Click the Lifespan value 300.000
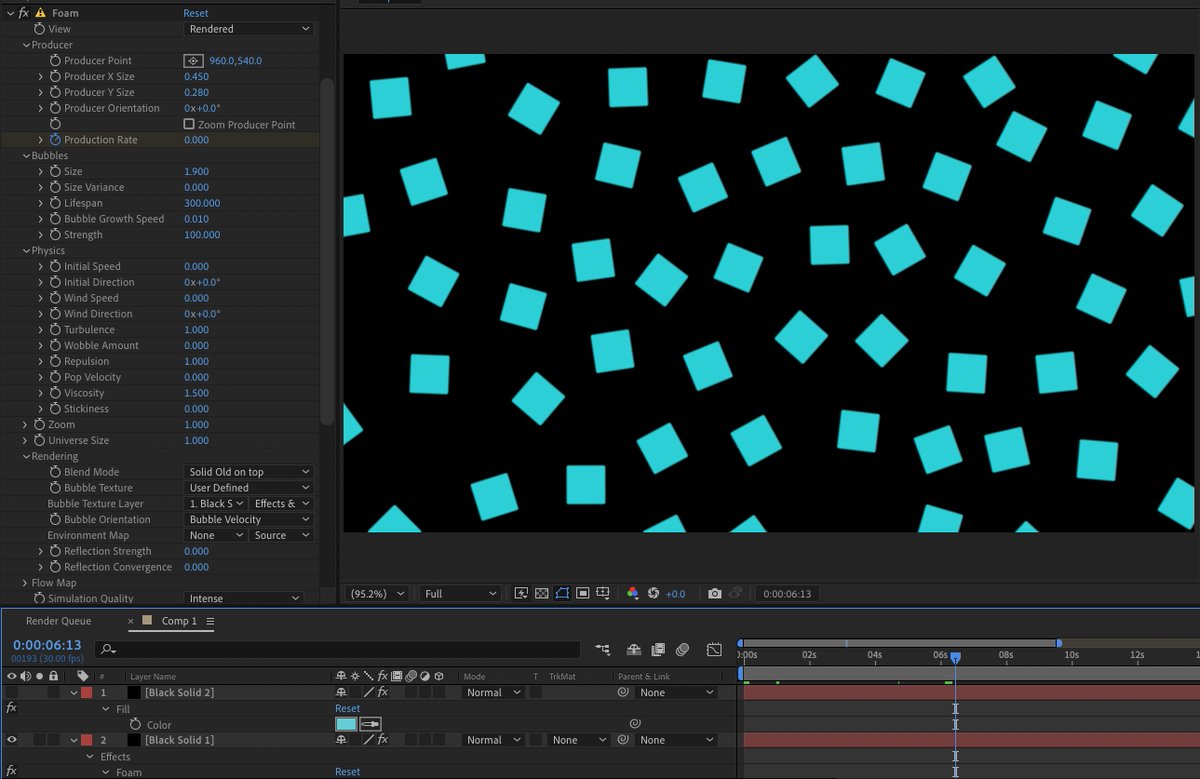This screenshot has width=1200, height=779. 202,203
